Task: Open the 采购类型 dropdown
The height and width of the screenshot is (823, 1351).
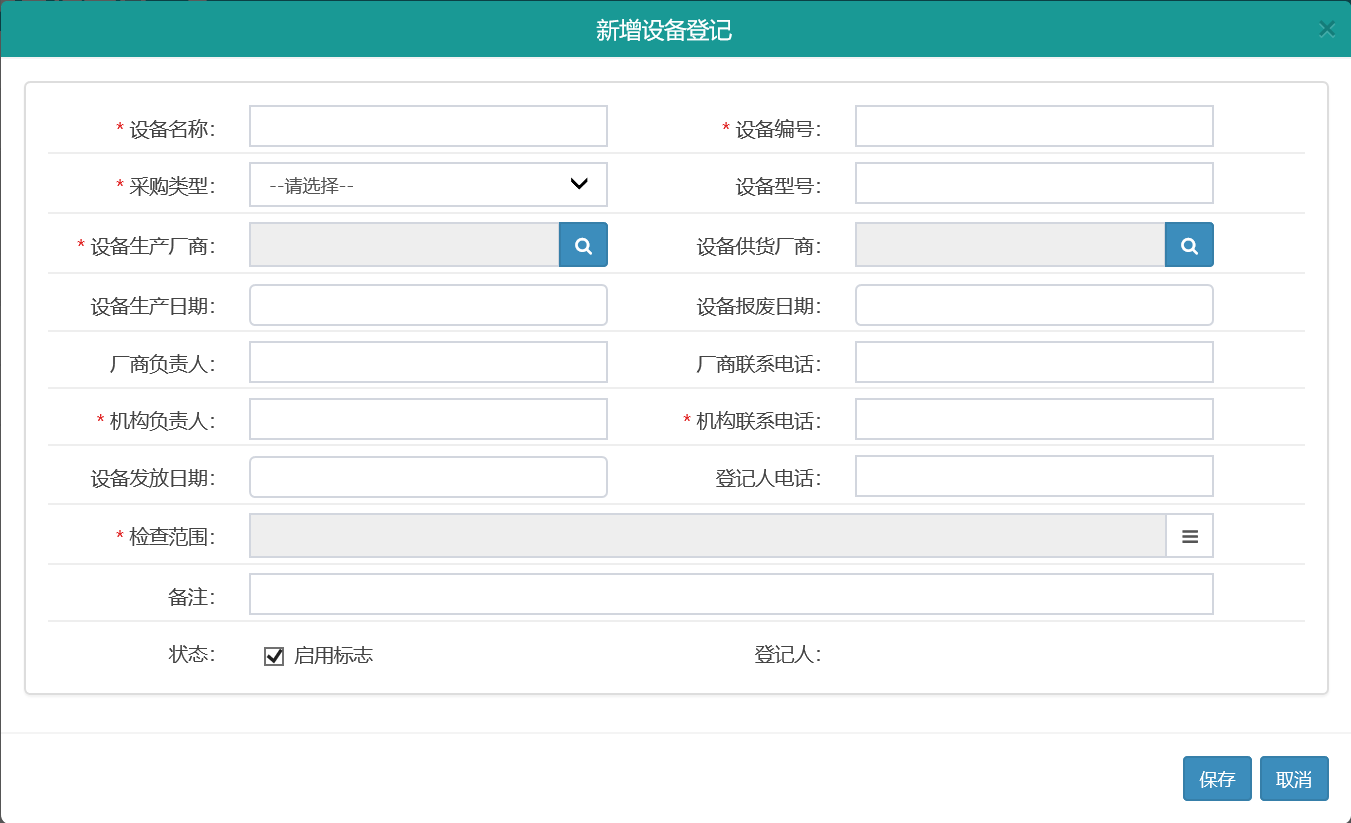Action: click(x=428, y=185)
